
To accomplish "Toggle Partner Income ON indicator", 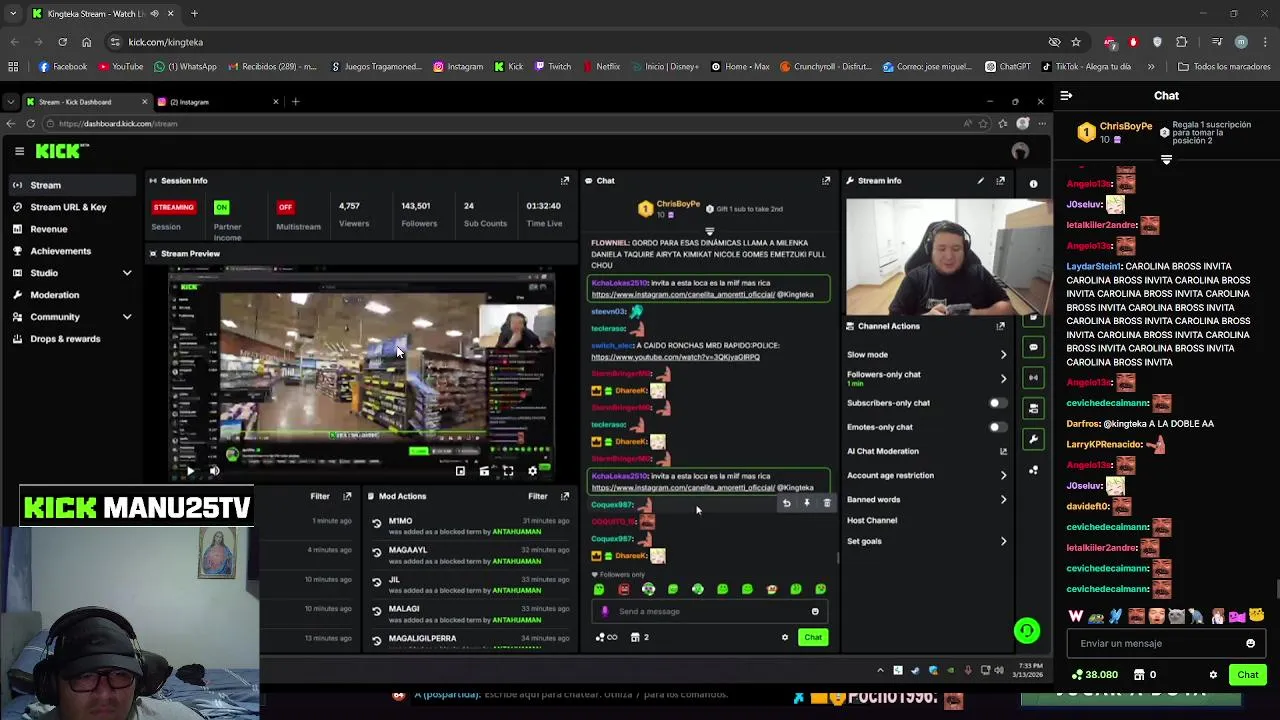I will [x=221, y=207].
